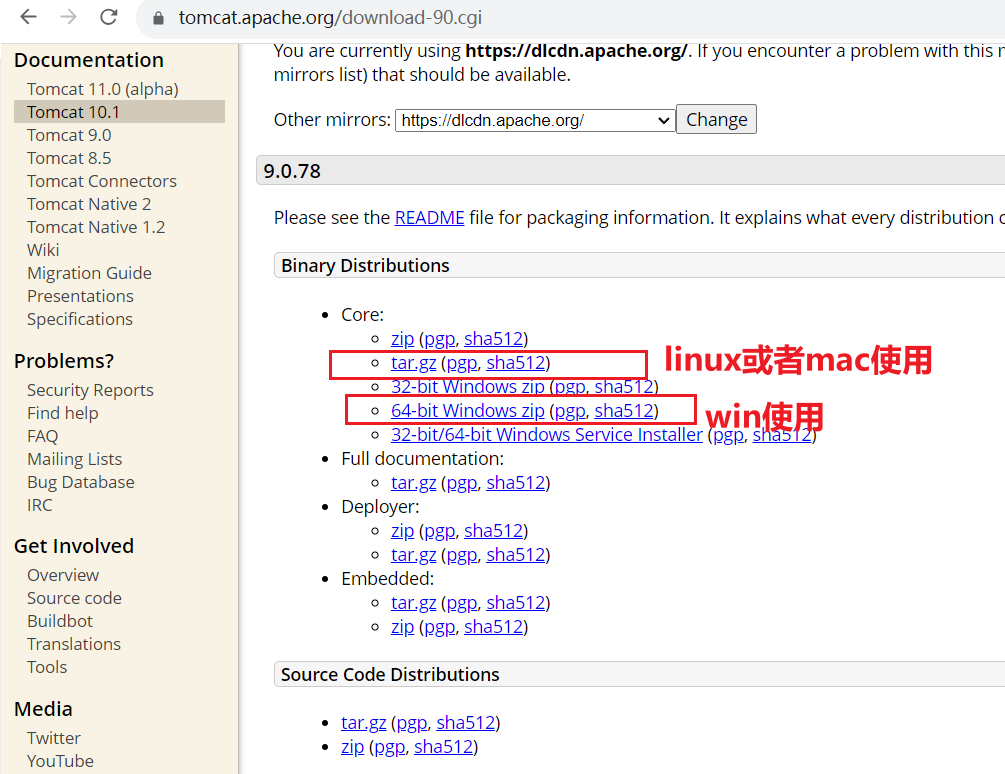Open sha512 for source code tar.gz
Image resolution: width=1005 pixels, height=774 pixels.
click(466, 723)
